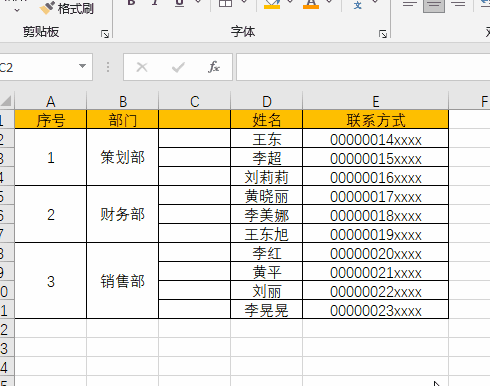490x386 pixels.
Task: Open the 文 phonetic guide tool
Action: [x=357, y=5]
